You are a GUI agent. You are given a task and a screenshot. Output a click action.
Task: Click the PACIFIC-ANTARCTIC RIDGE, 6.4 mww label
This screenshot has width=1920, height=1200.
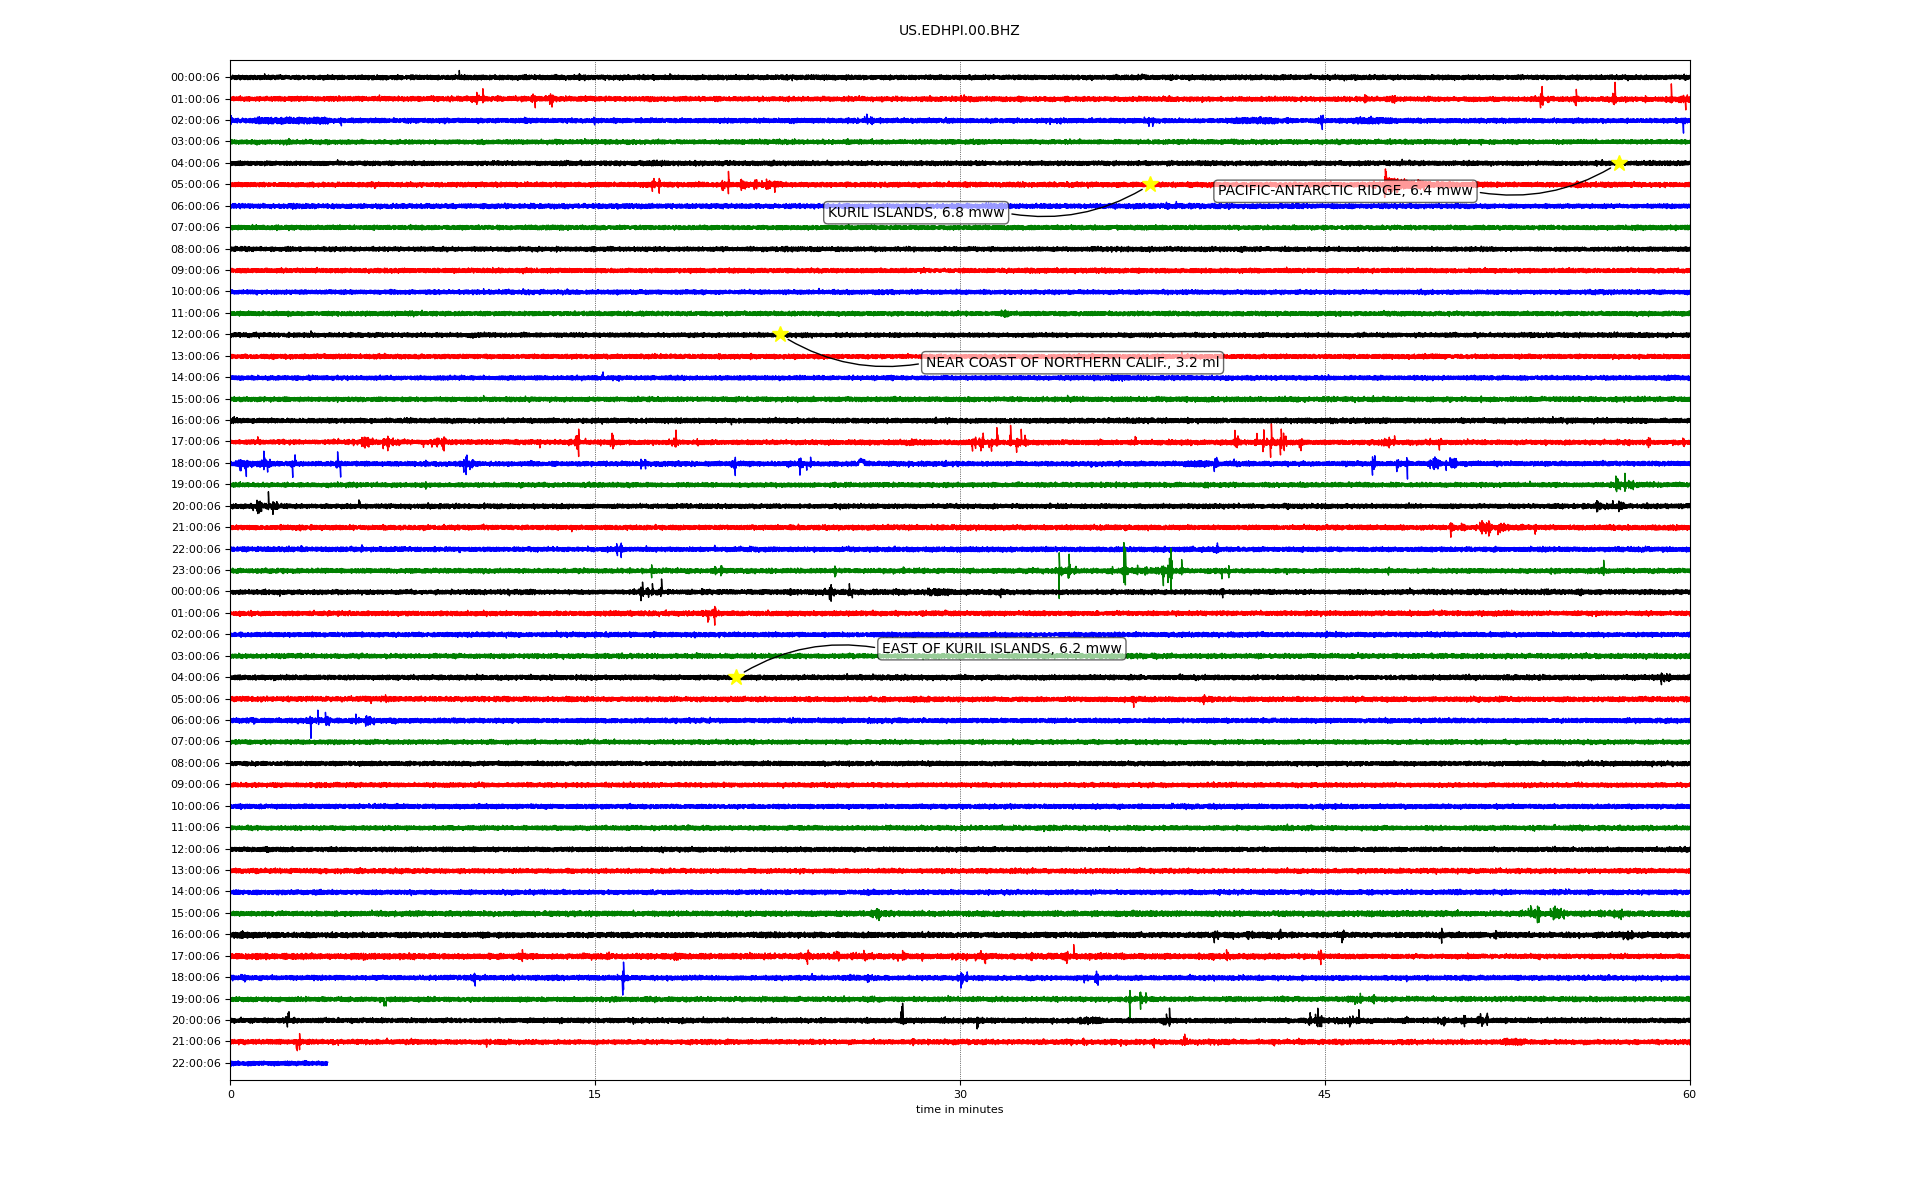click(1345, 191)
